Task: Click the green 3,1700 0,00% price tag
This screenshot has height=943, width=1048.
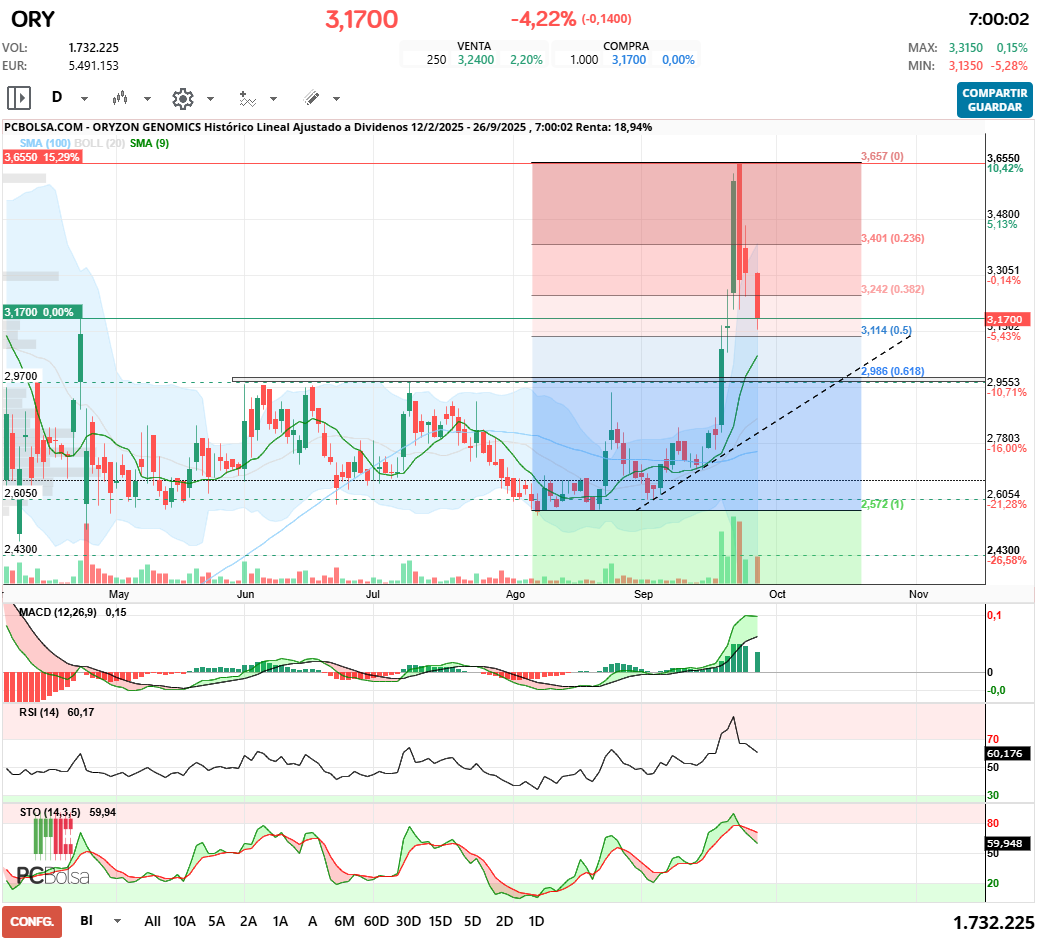Action: (42, 312)
